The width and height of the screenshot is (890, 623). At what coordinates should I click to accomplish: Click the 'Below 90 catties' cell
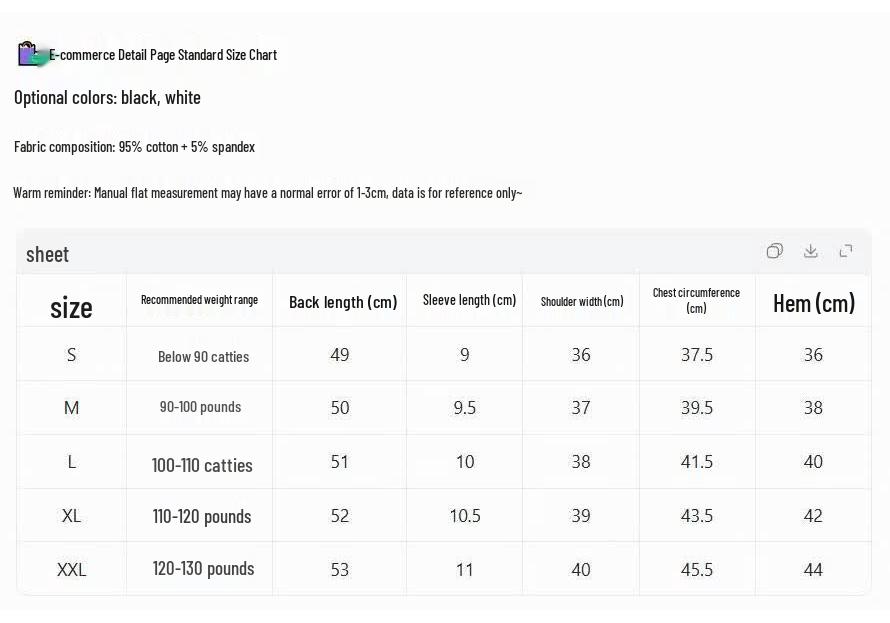pos(203,356)
